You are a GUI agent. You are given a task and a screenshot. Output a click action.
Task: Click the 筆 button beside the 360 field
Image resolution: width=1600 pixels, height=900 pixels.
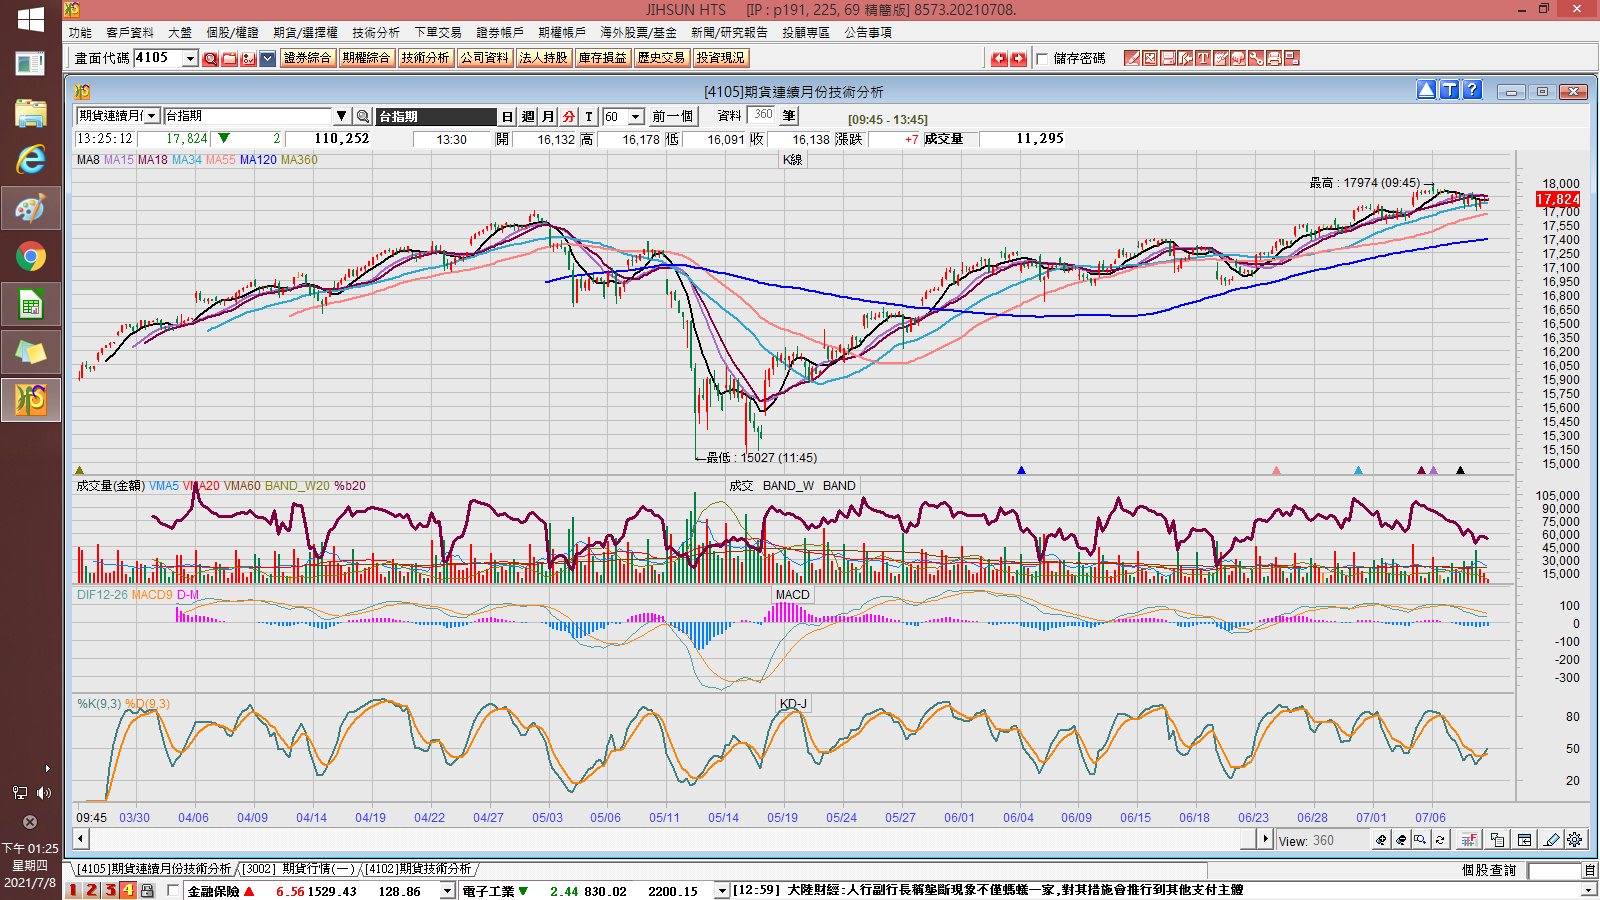point(789,116)
